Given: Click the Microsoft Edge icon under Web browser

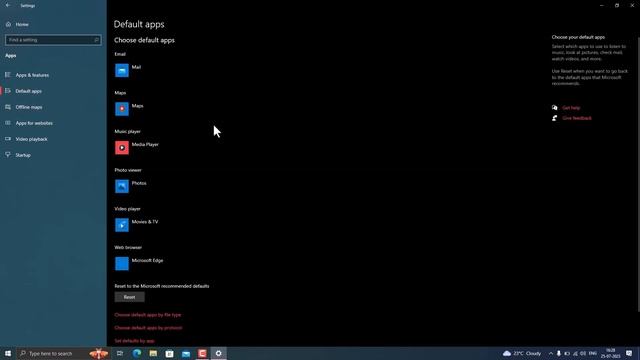Looking at the screenshot, I should click(x=122, y=264).
